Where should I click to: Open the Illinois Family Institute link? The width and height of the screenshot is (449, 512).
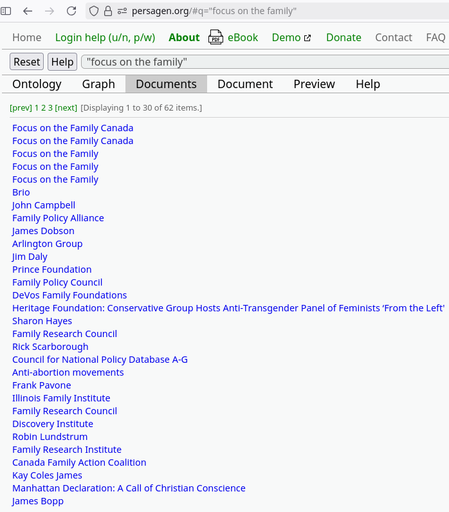point(61,398)
